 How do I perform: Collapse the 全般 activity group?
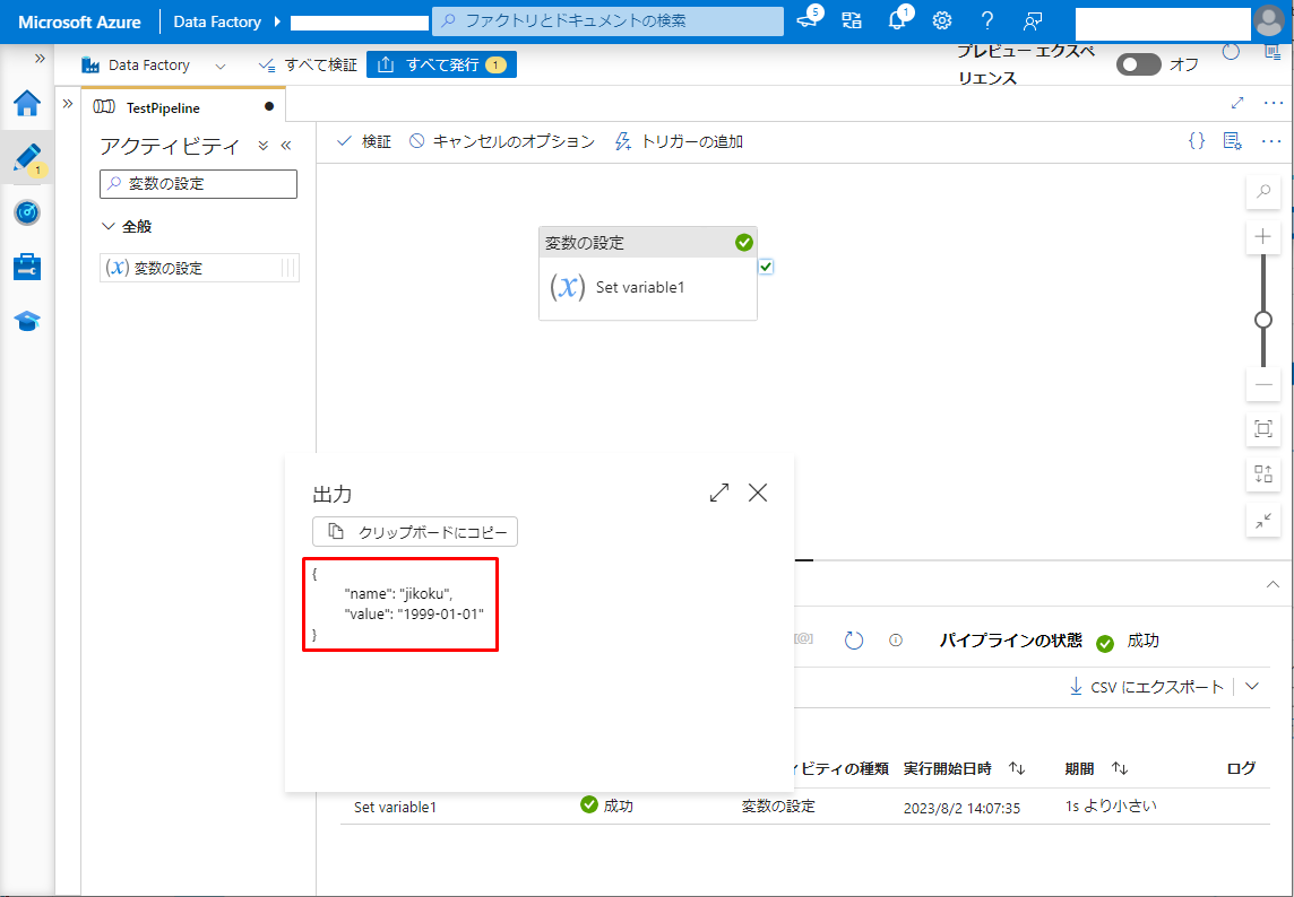point(109,227)
